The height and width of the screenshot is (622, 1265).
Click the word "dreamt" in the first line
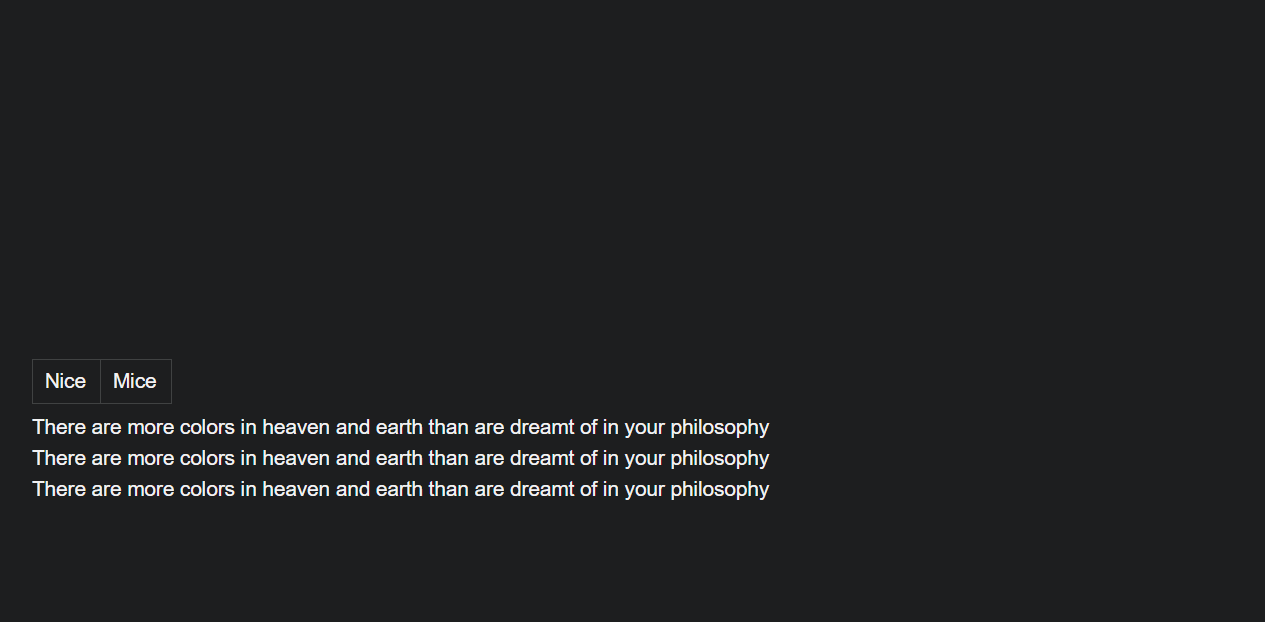542,428
